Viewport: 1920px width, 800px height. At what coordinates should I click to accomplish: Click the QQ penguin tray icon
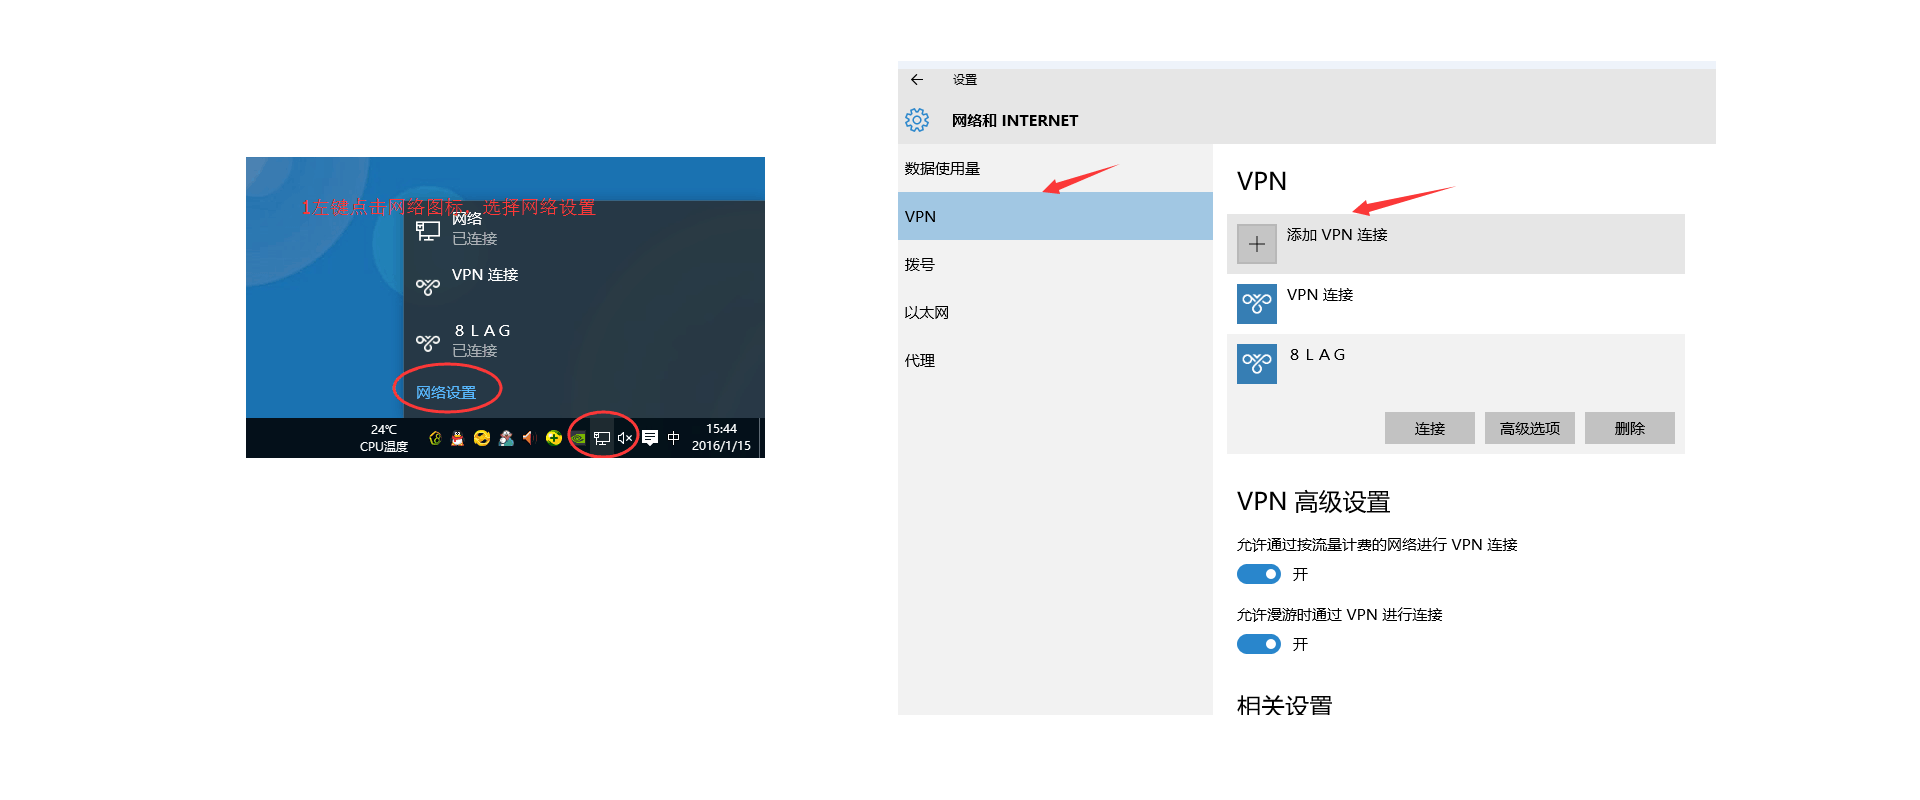pyautogui.click(x=458, y=438)
